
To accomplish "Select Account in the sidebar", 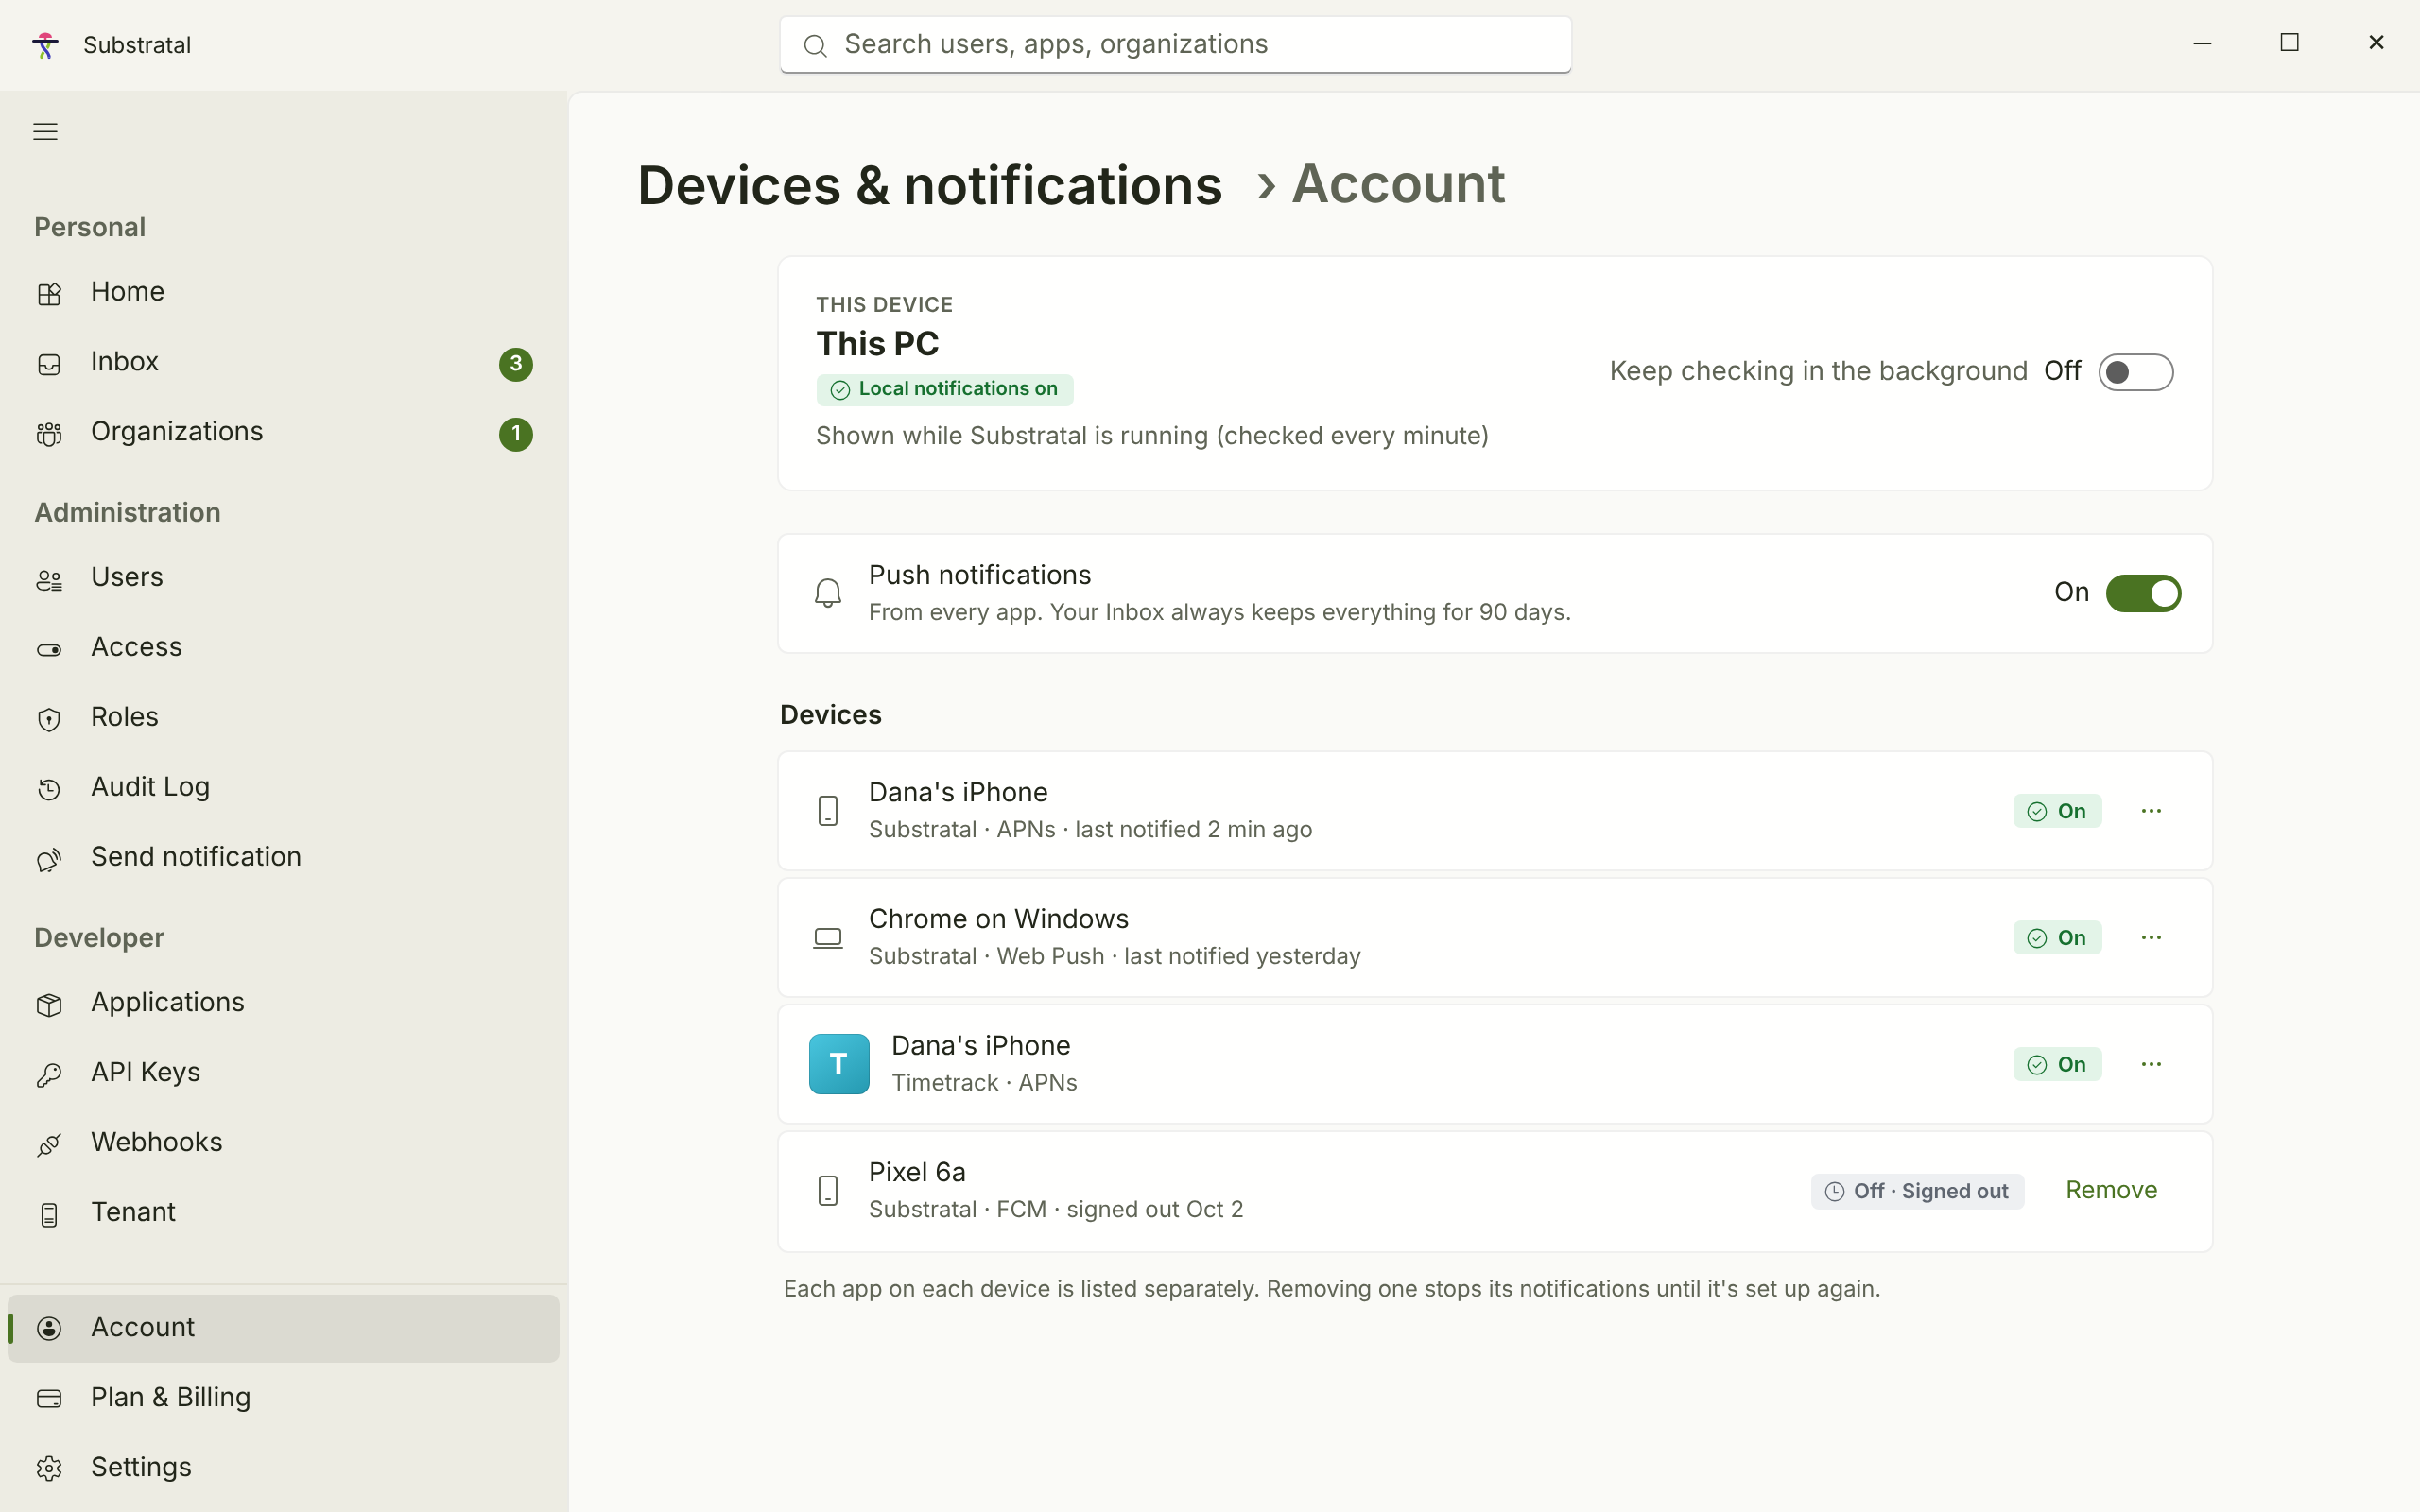I will pos(284,1328).
